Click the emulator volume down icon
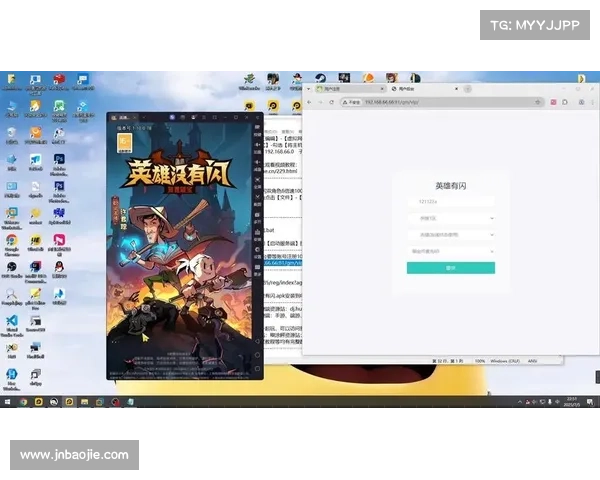 258,165
